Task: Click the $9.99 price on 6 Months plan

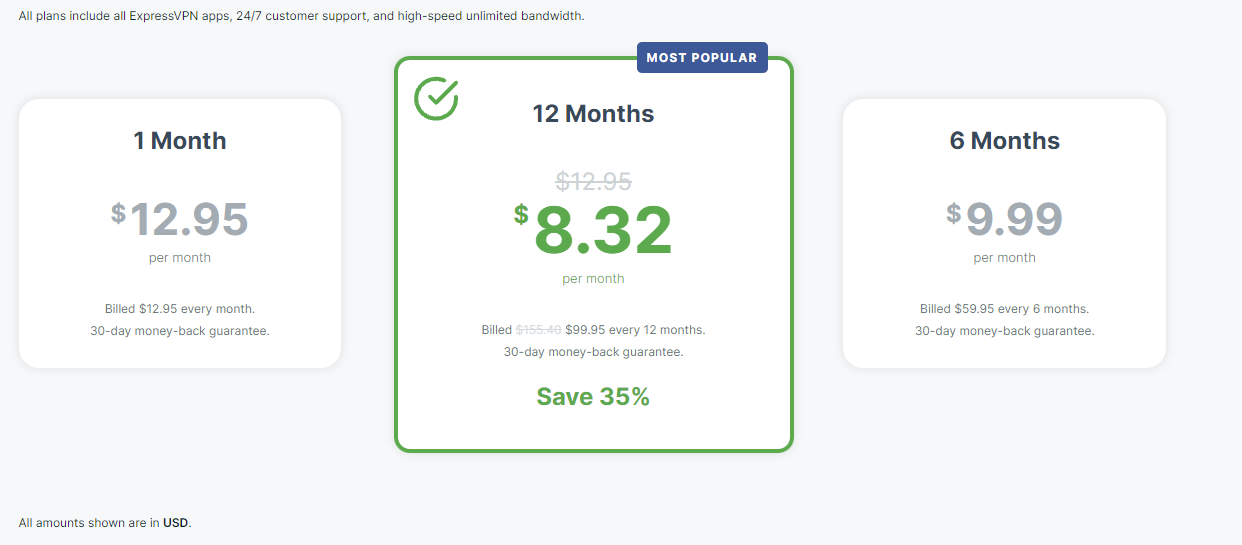Action: 1004,219
